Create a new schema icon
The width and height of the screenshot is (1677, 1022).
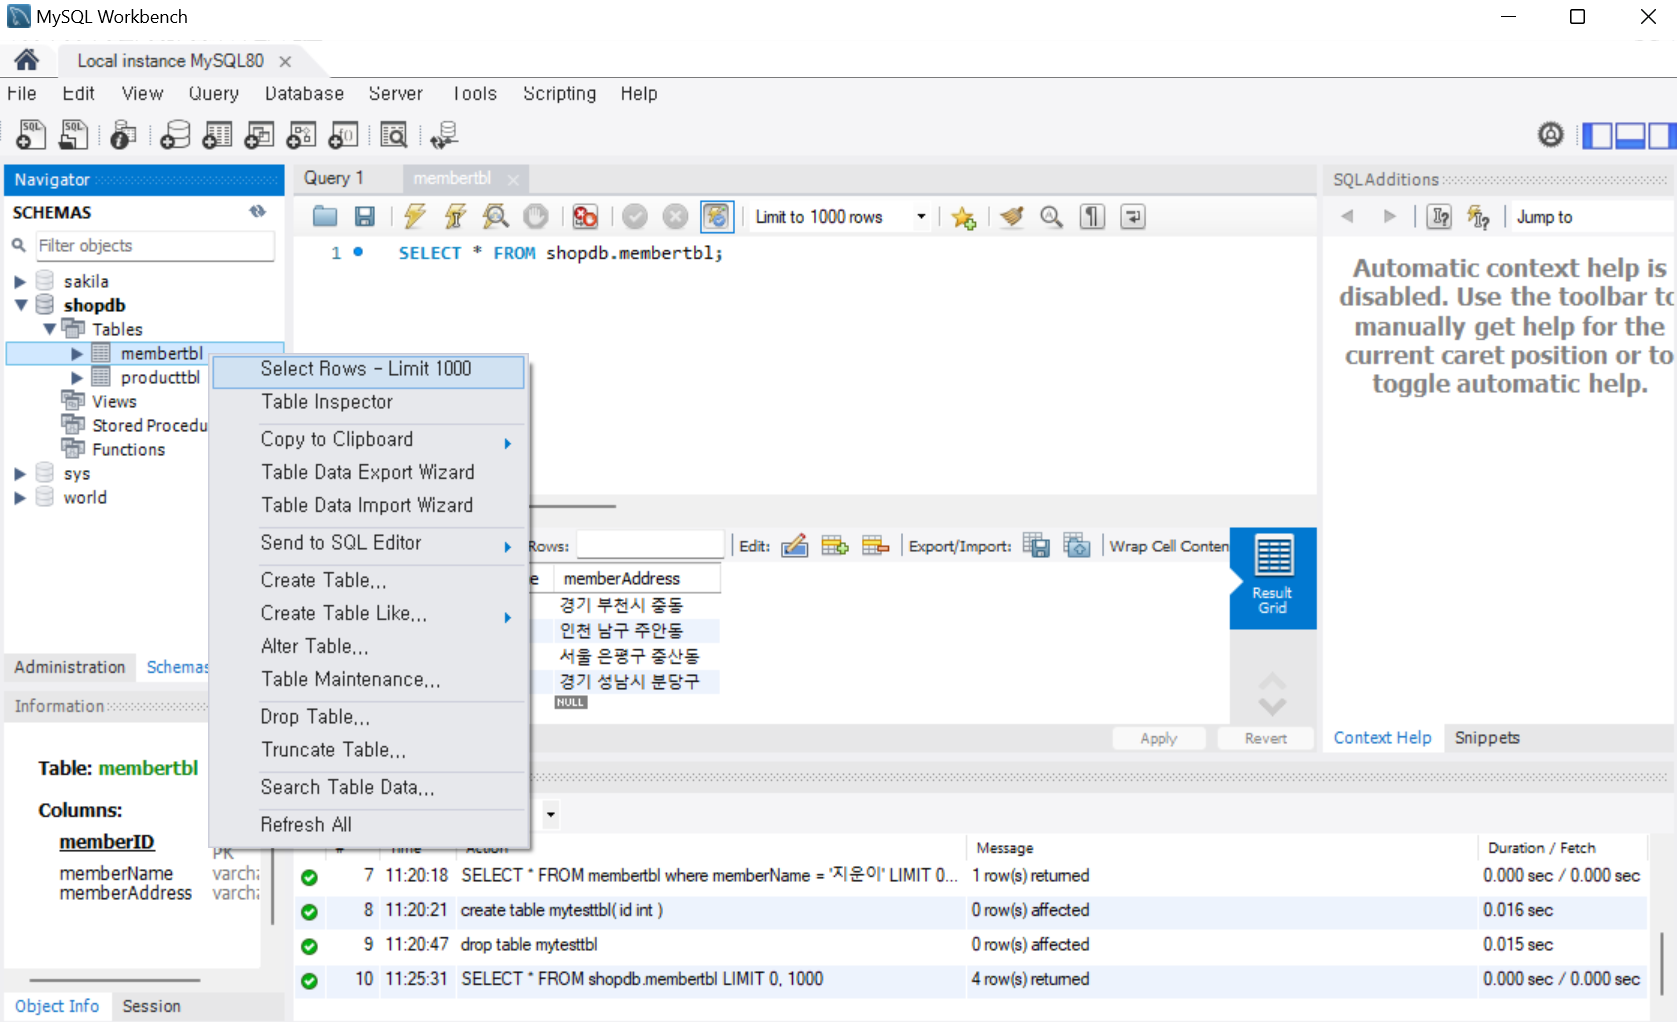click(x=175, y=134)
